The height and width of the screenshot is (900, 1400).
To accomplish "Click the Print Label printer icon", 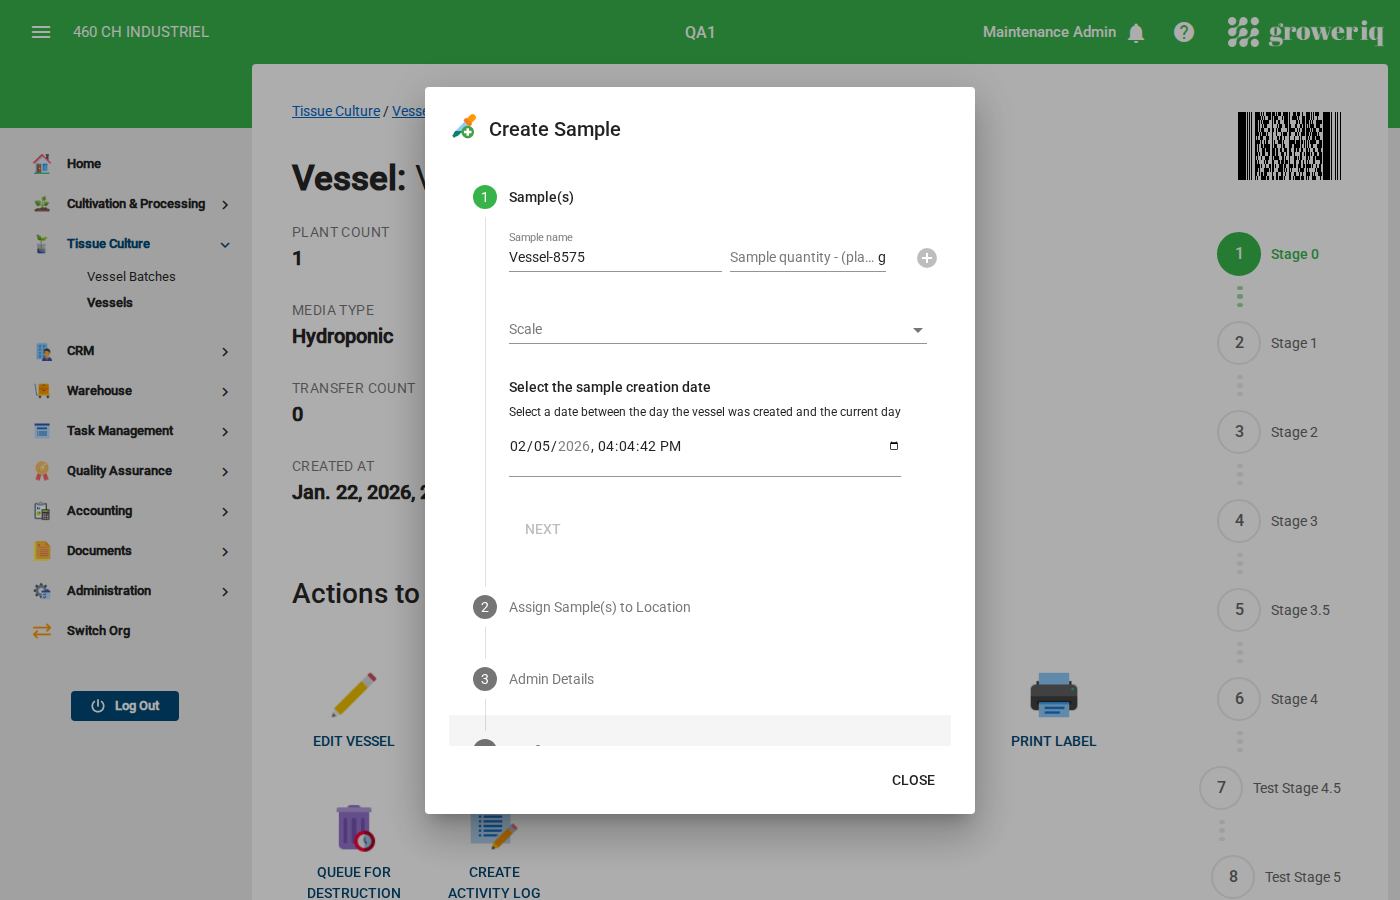I will click(1053, 695).
